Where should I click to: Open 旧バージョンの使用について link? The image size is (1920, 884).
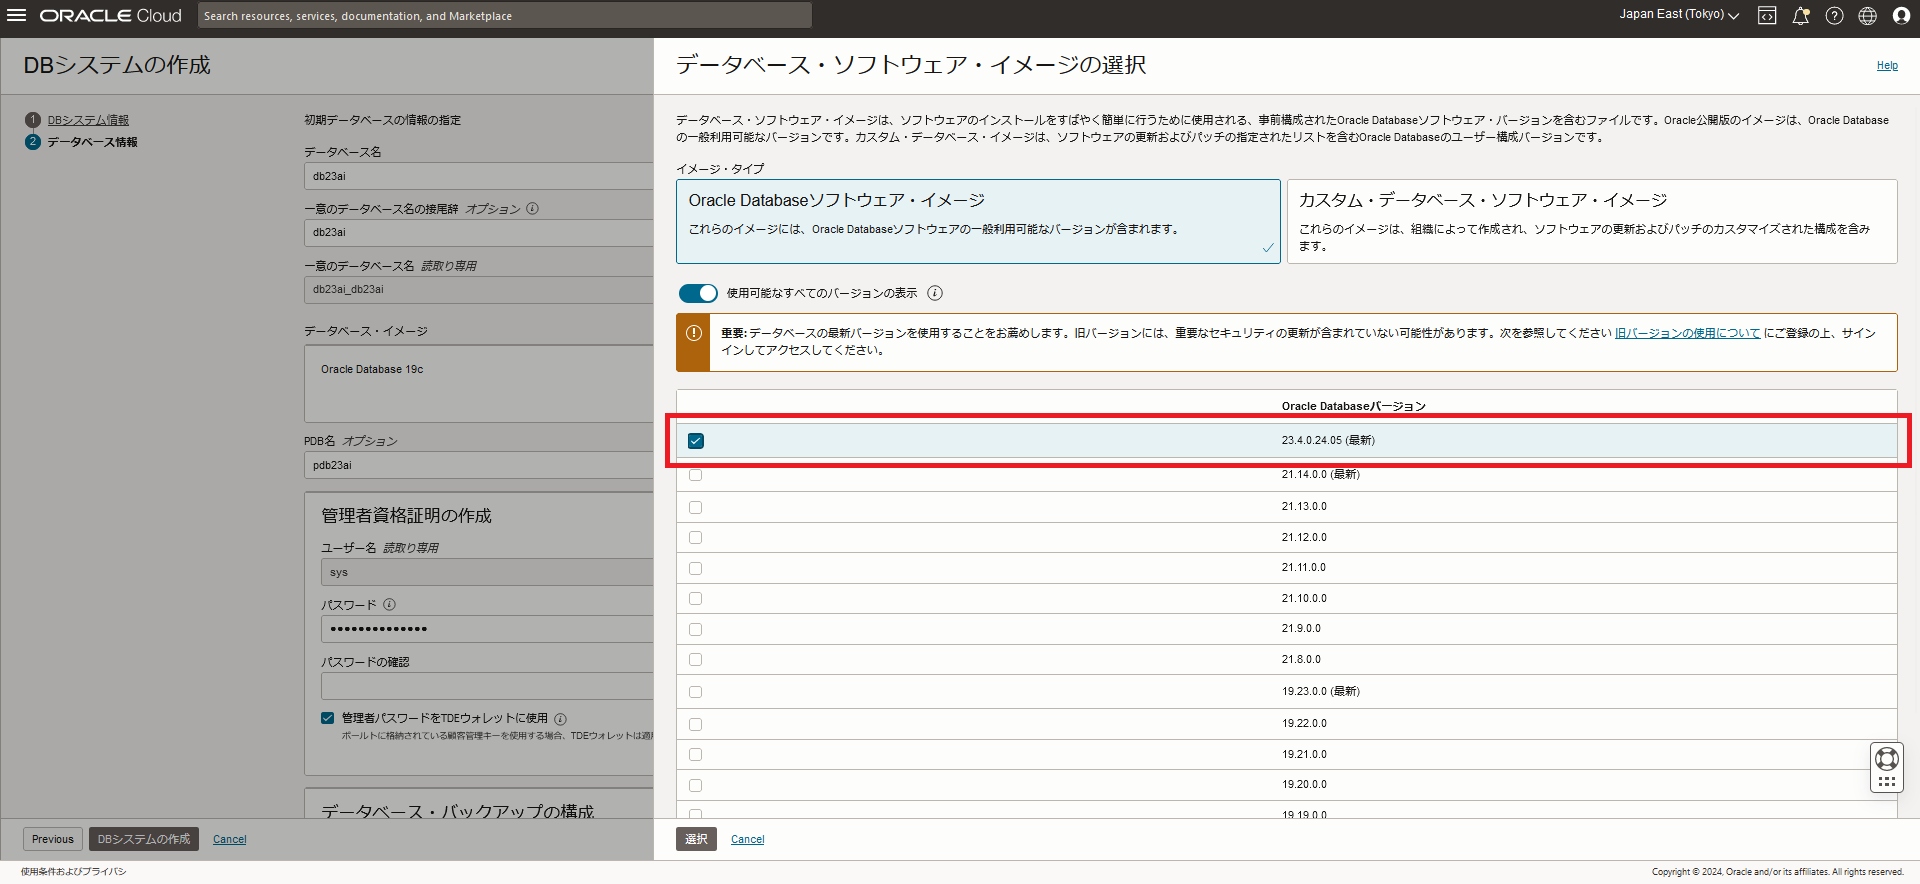tap(1687, 333)
